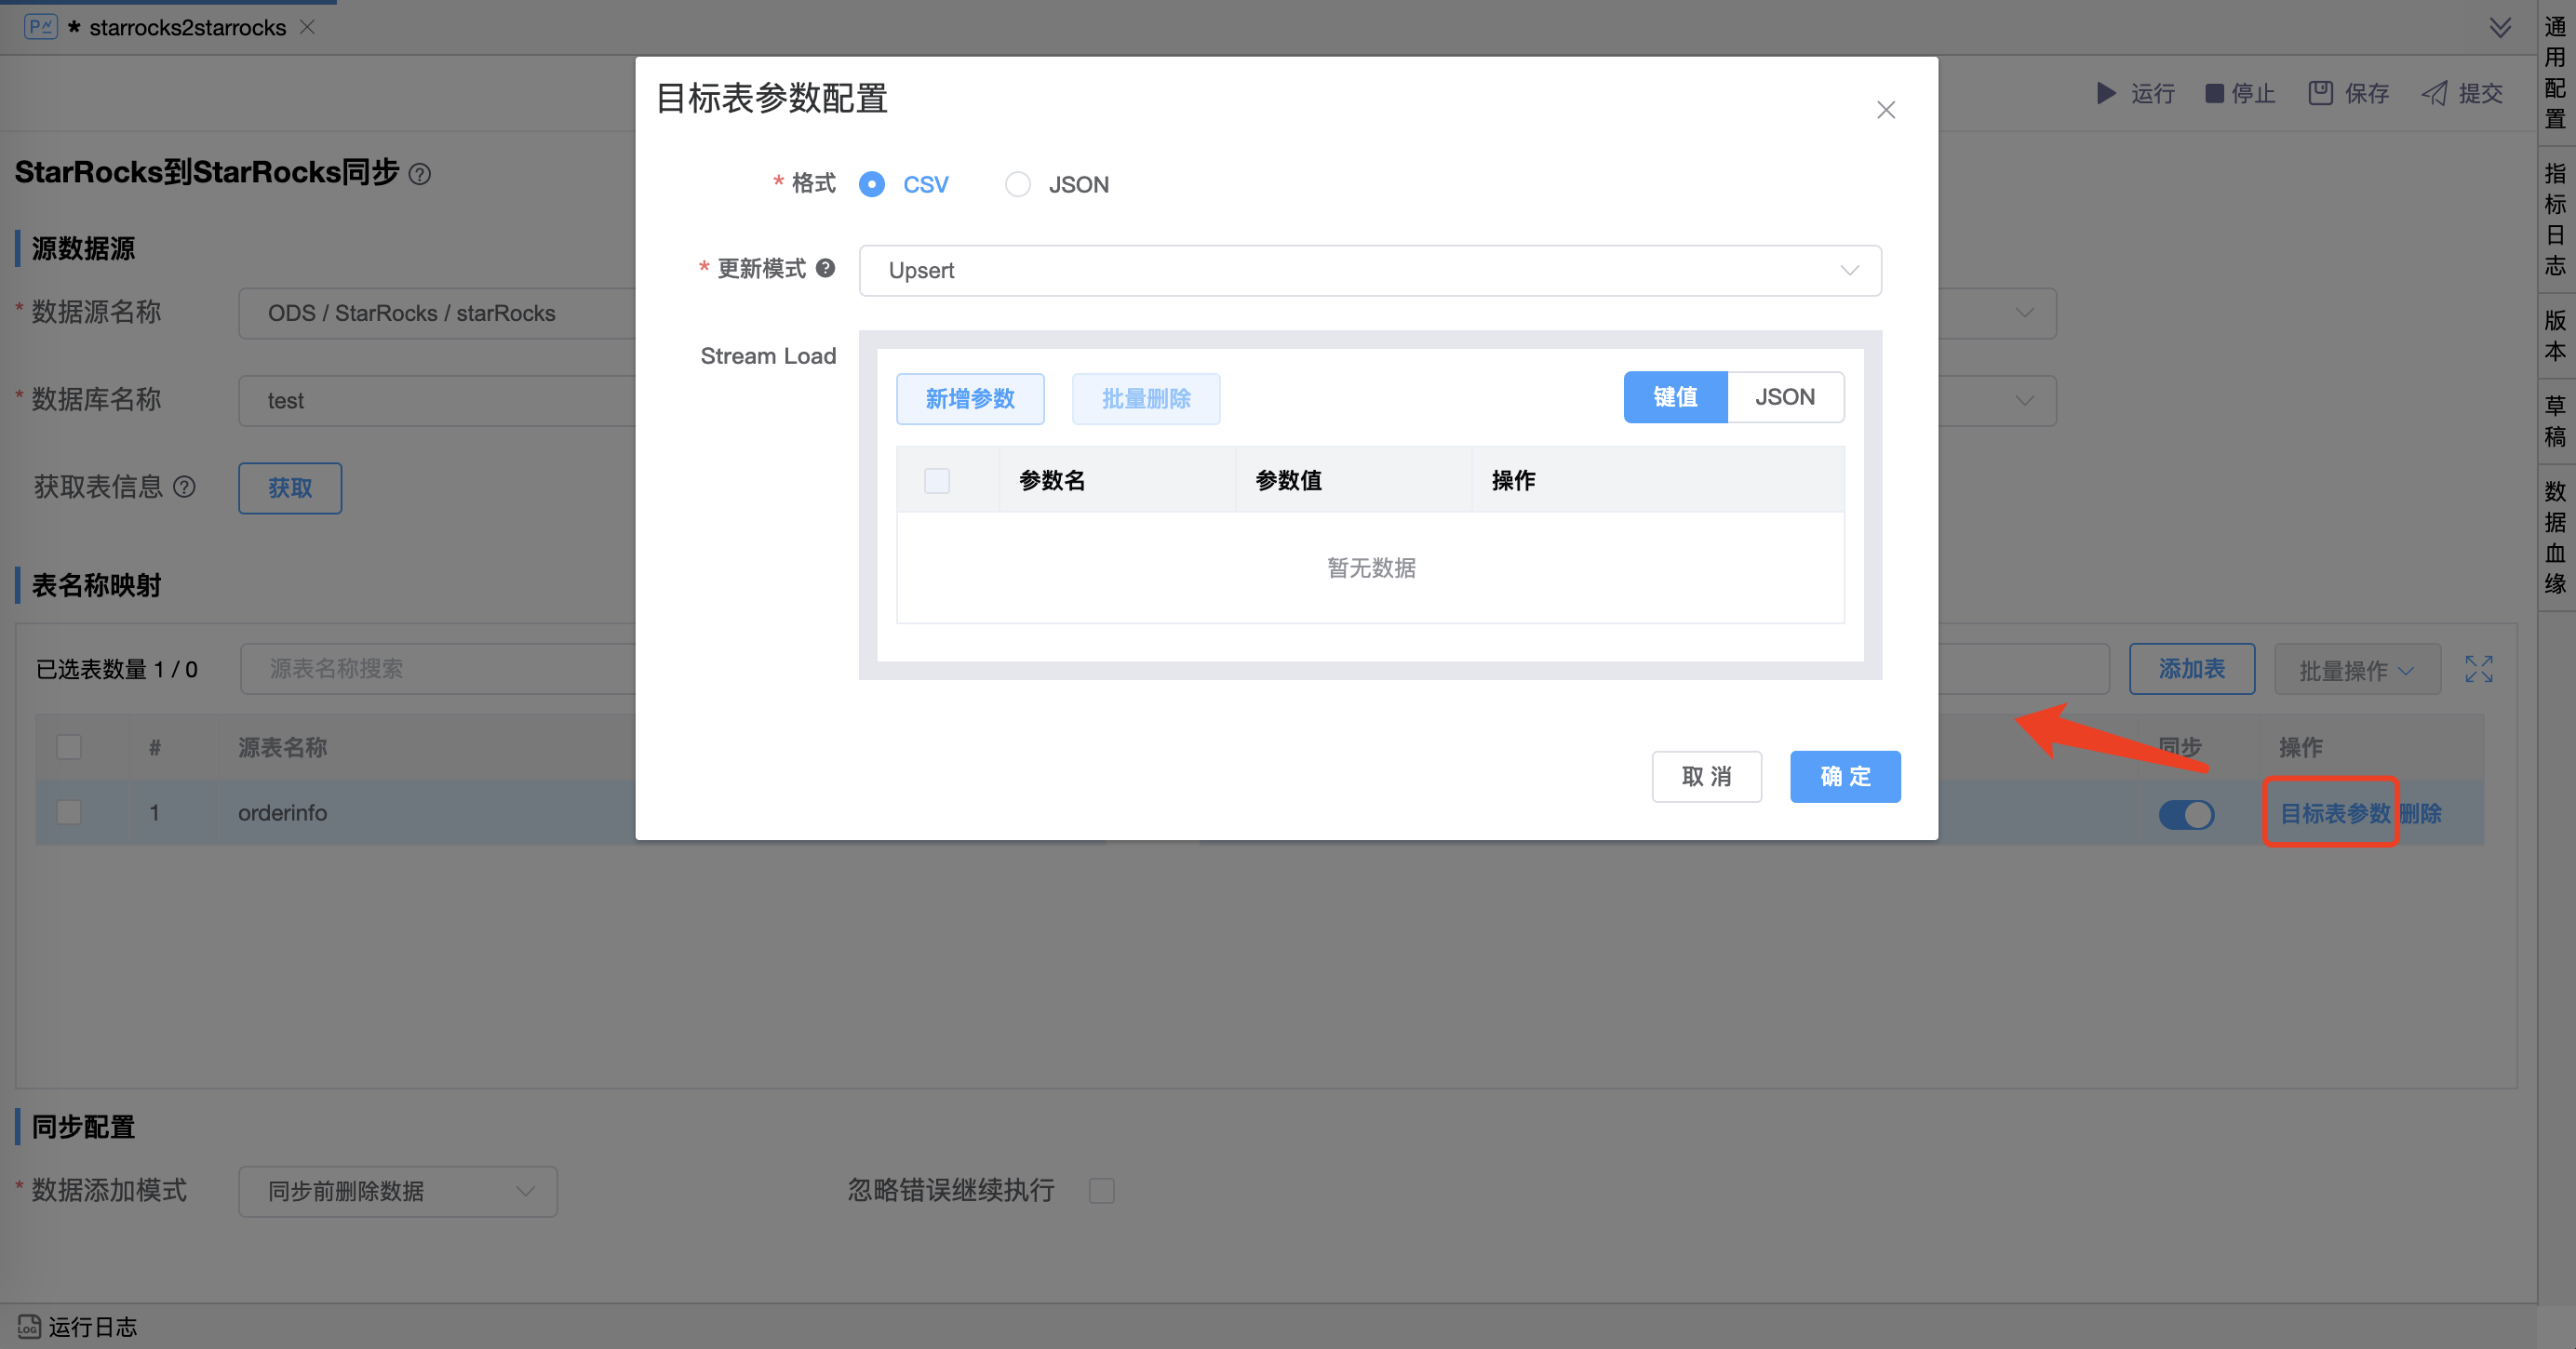Check the checkbox for orderinfo row
Screen dimensions: 2576x1349
tap(69, 812)
